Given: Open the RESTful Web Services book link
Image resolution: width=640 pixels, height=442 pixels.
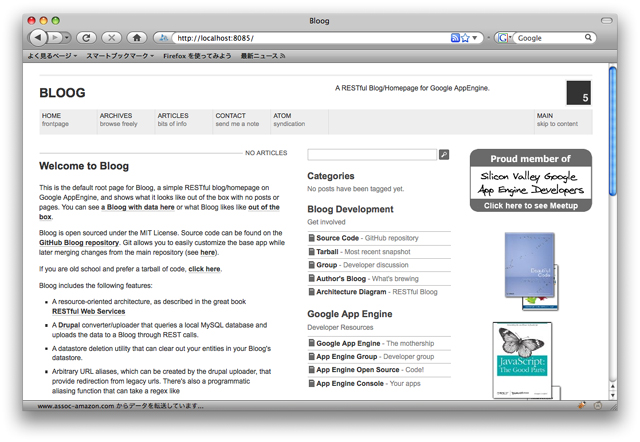Looking at the screenshot, I should (89, 311).
